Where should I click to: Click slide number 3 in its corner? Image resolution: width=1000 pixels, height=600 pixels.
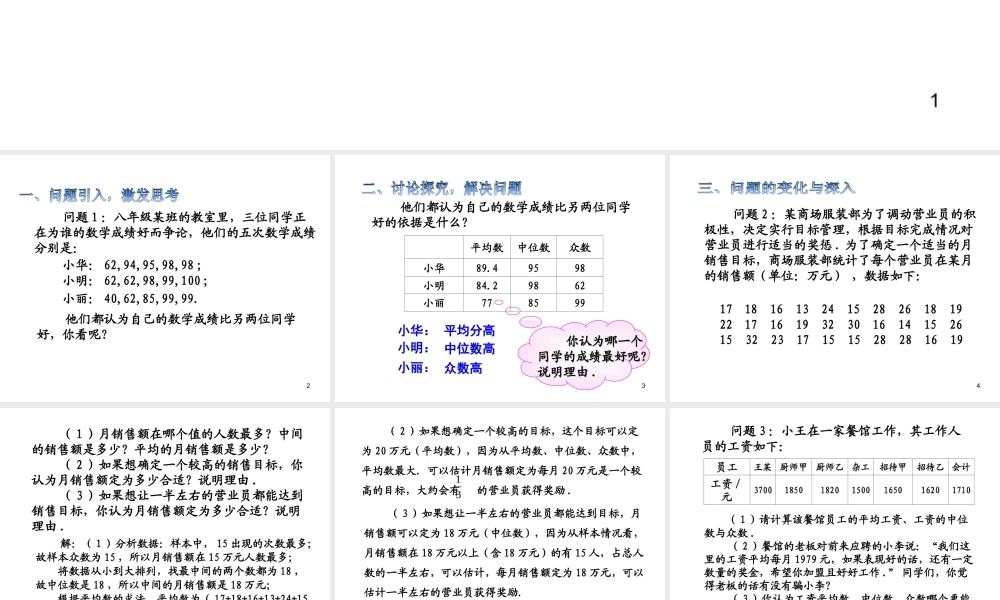(642, 384)
